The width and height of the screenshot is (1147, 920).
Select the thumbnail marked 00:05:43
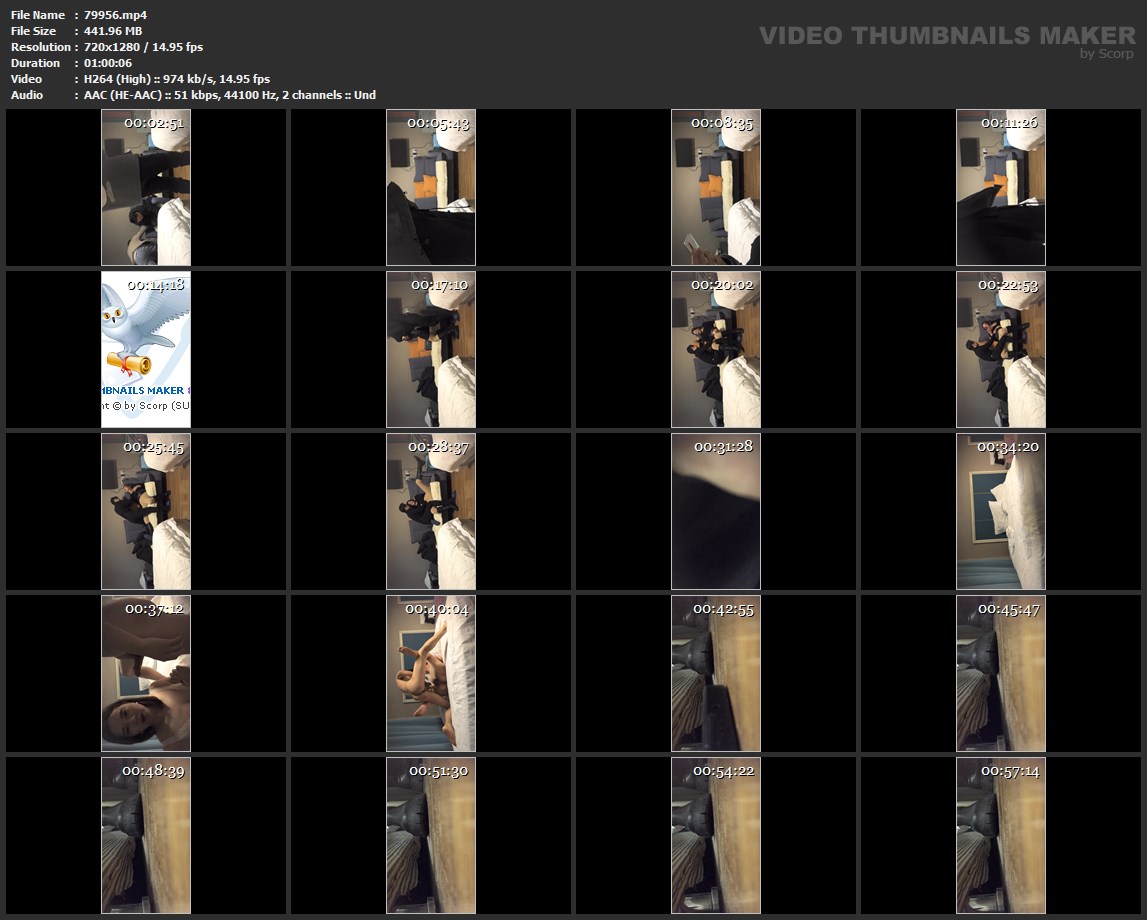[431, 187]
